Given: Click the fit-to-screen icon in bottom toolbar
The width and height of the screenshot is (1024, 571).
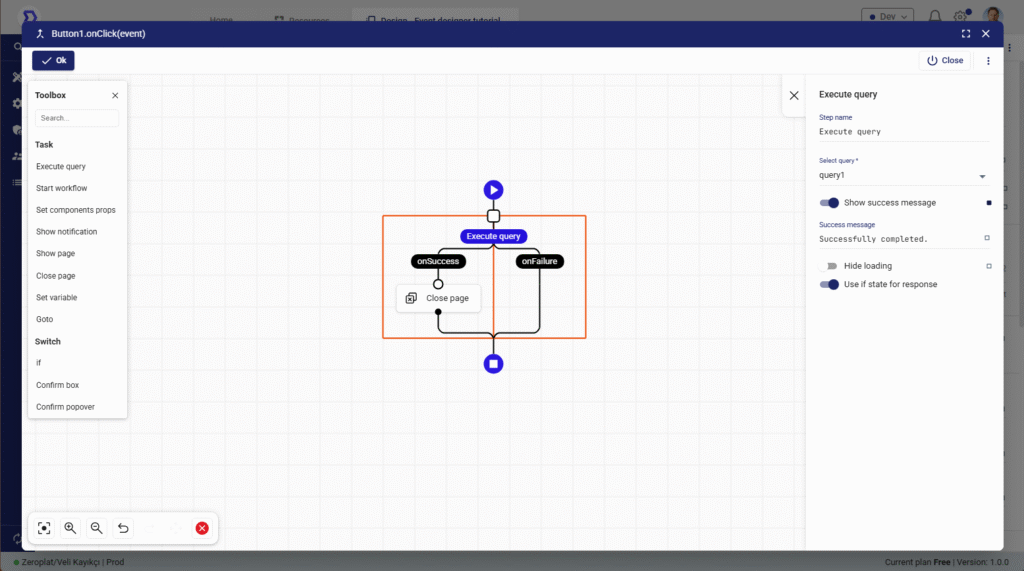Looking at the screenshot, I should pos(44,528).
